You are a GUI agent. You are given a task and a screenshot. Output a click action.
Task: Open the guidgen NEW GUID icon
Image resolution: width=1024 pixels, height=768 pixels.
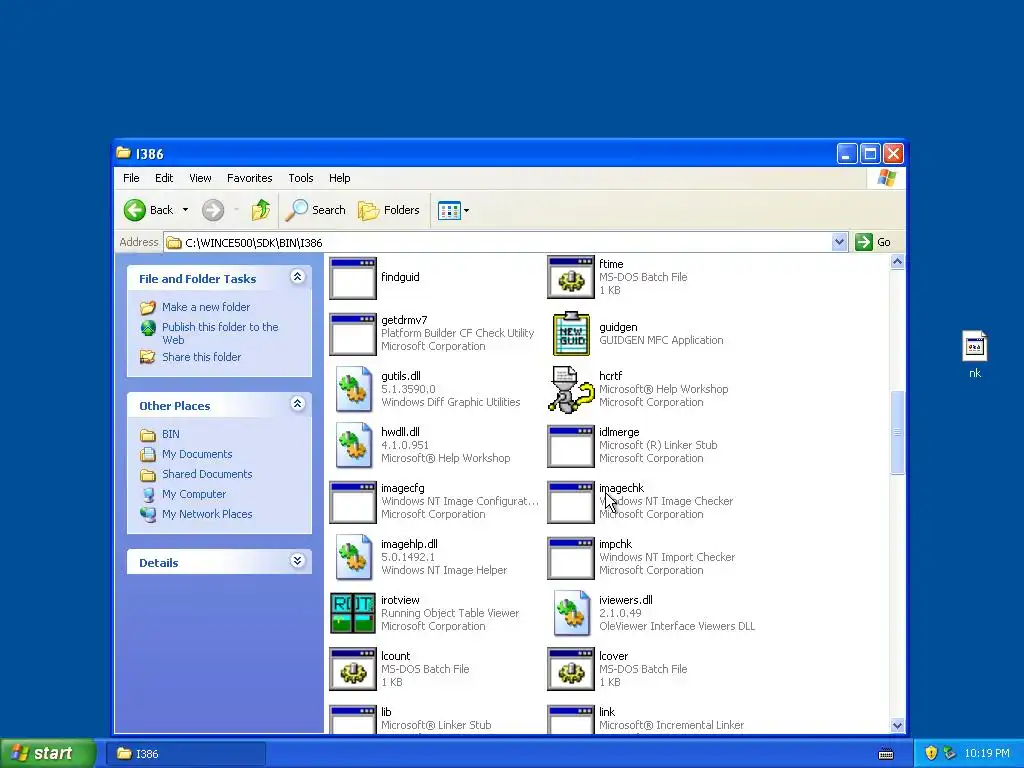point(571,334)
